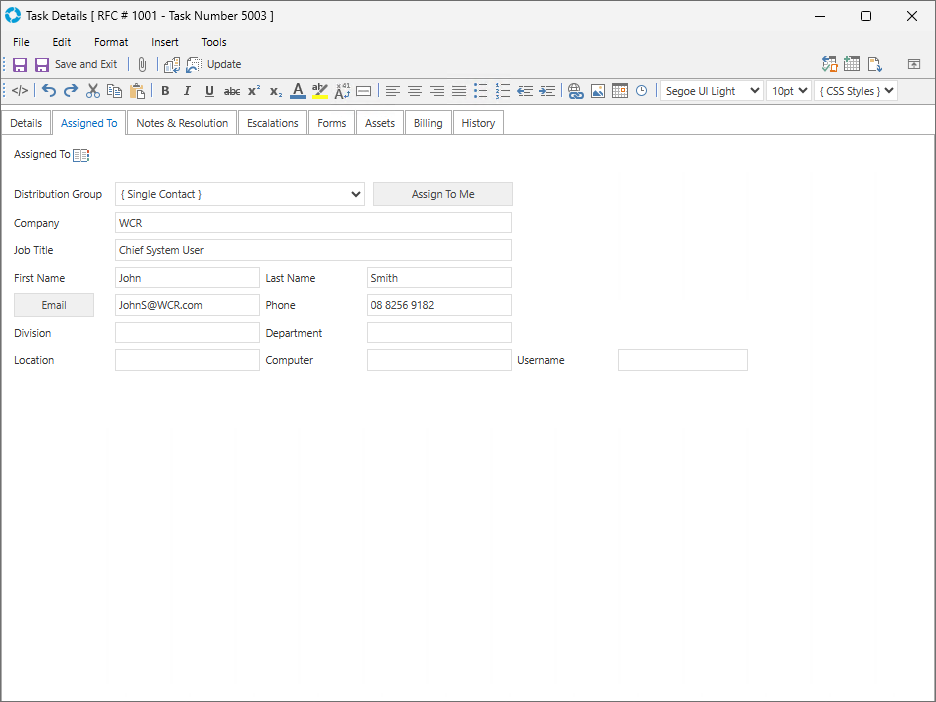Click the attachment paperclip icon

(142, 64)
